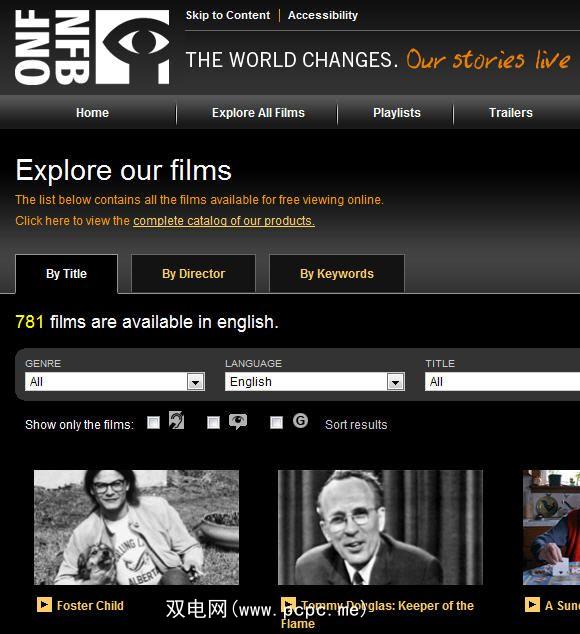
Task: Click the NFB eye logo
Action: [x=133, y=47]
